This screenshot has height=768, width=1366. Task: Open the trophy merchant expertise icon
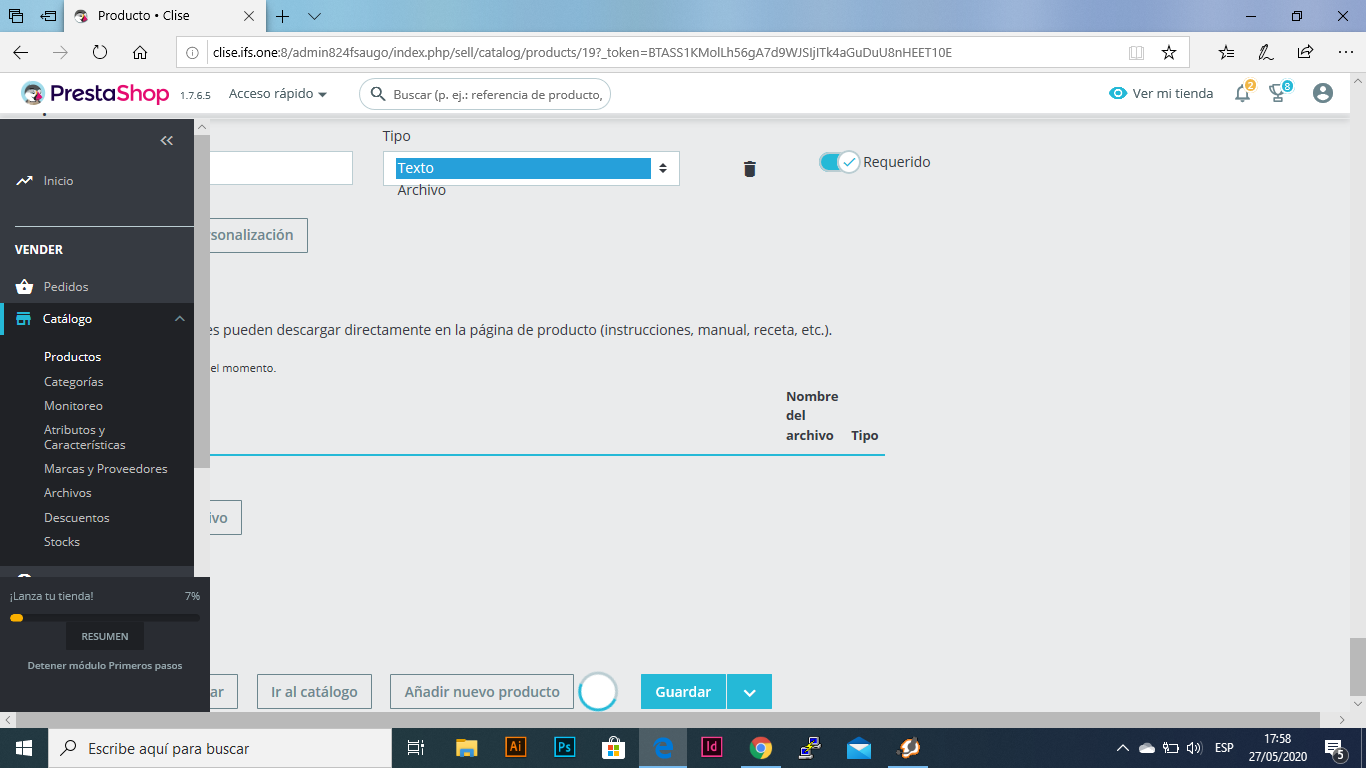coord(1279,93)
